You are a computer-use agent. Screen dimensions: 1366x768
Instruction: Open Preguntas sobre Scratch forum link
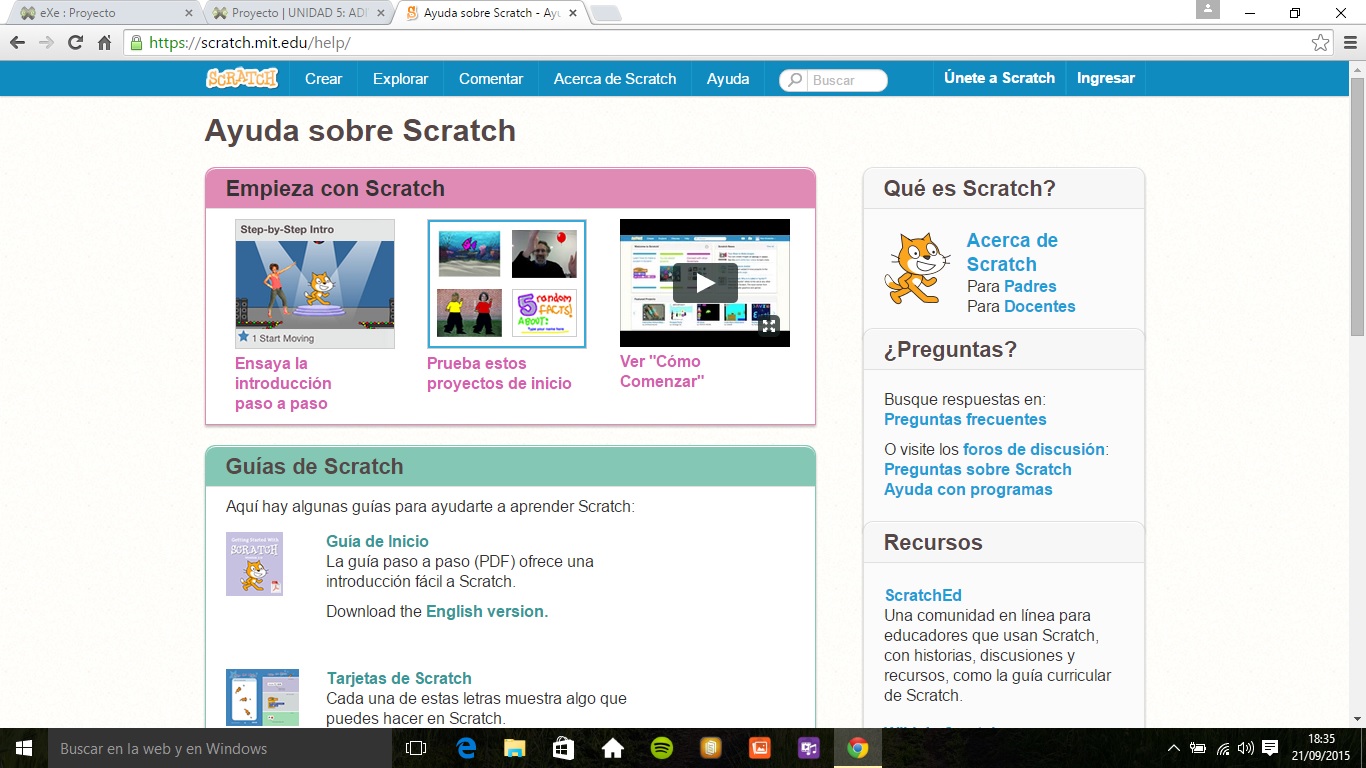coord(978,470)
